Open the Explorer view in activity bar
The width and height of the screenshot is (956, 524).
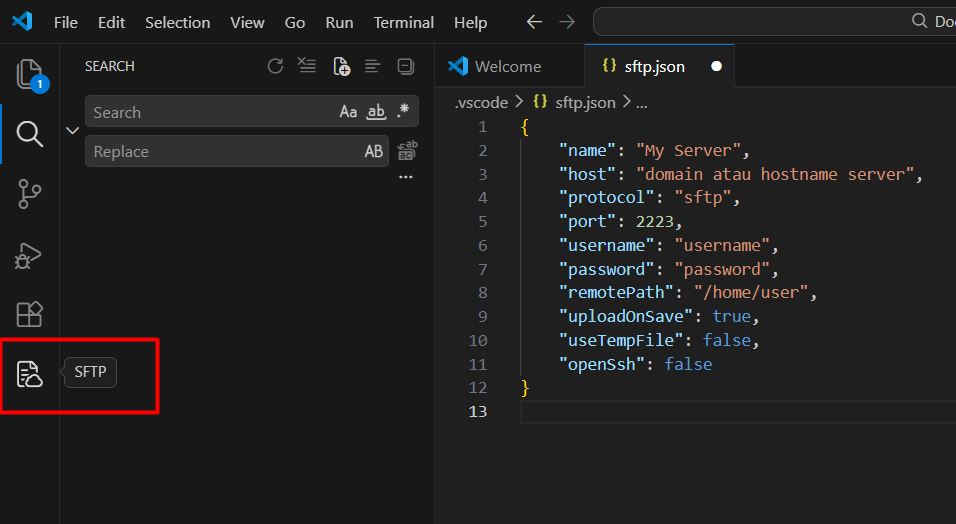(30, 73)
